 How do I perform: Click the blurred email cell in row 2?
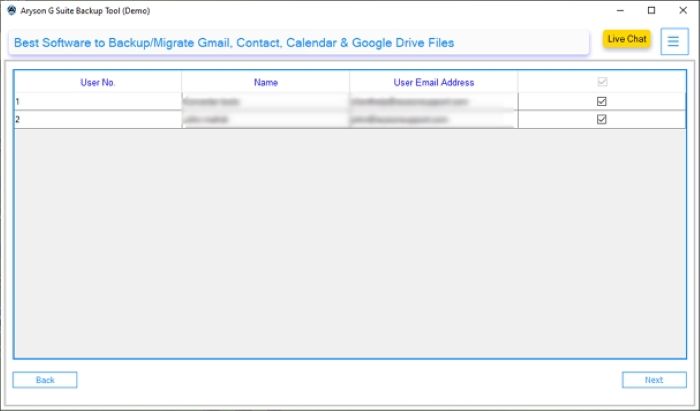433,119
